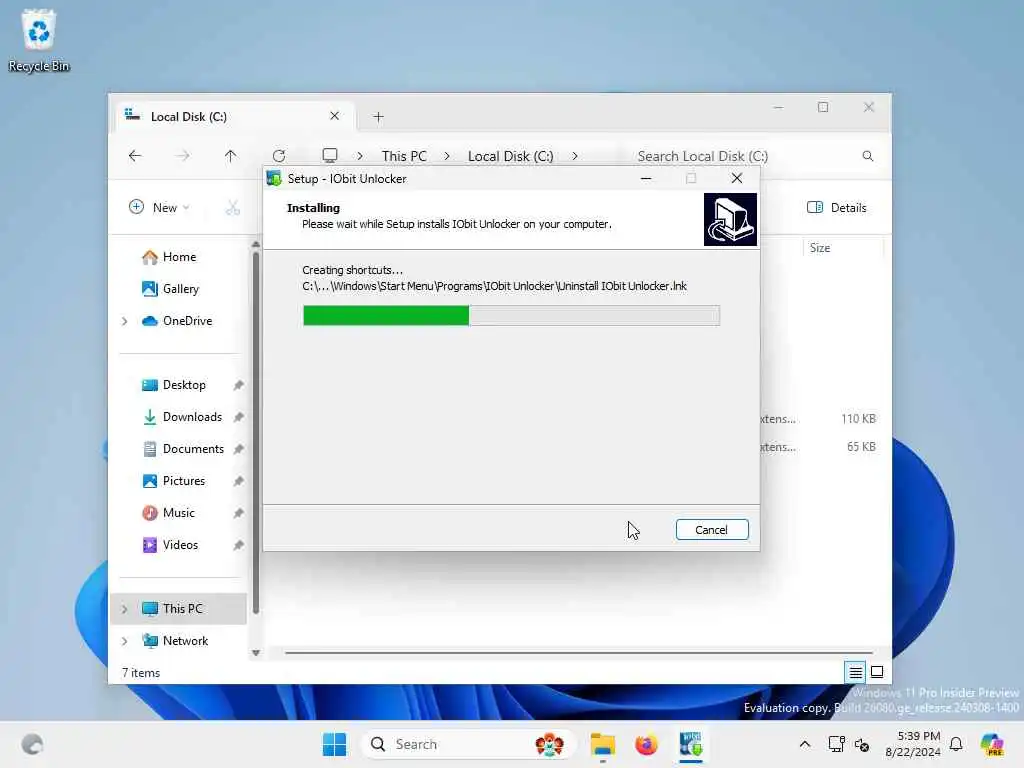Click the horizontal scrollbar in file list
Image resolution: width=1024 pixels, height=768 pixels.
coord(579,652)
